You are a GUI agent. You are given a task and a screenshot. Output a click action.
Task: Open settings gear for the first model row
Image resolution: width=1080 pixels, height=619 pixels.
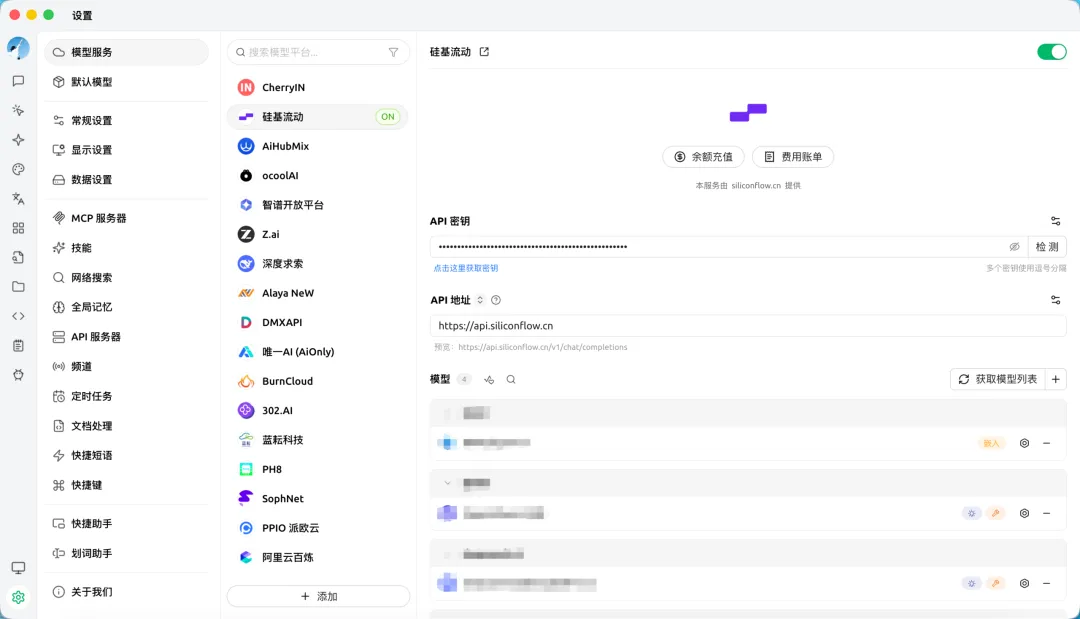click(x=1024, y=443)
